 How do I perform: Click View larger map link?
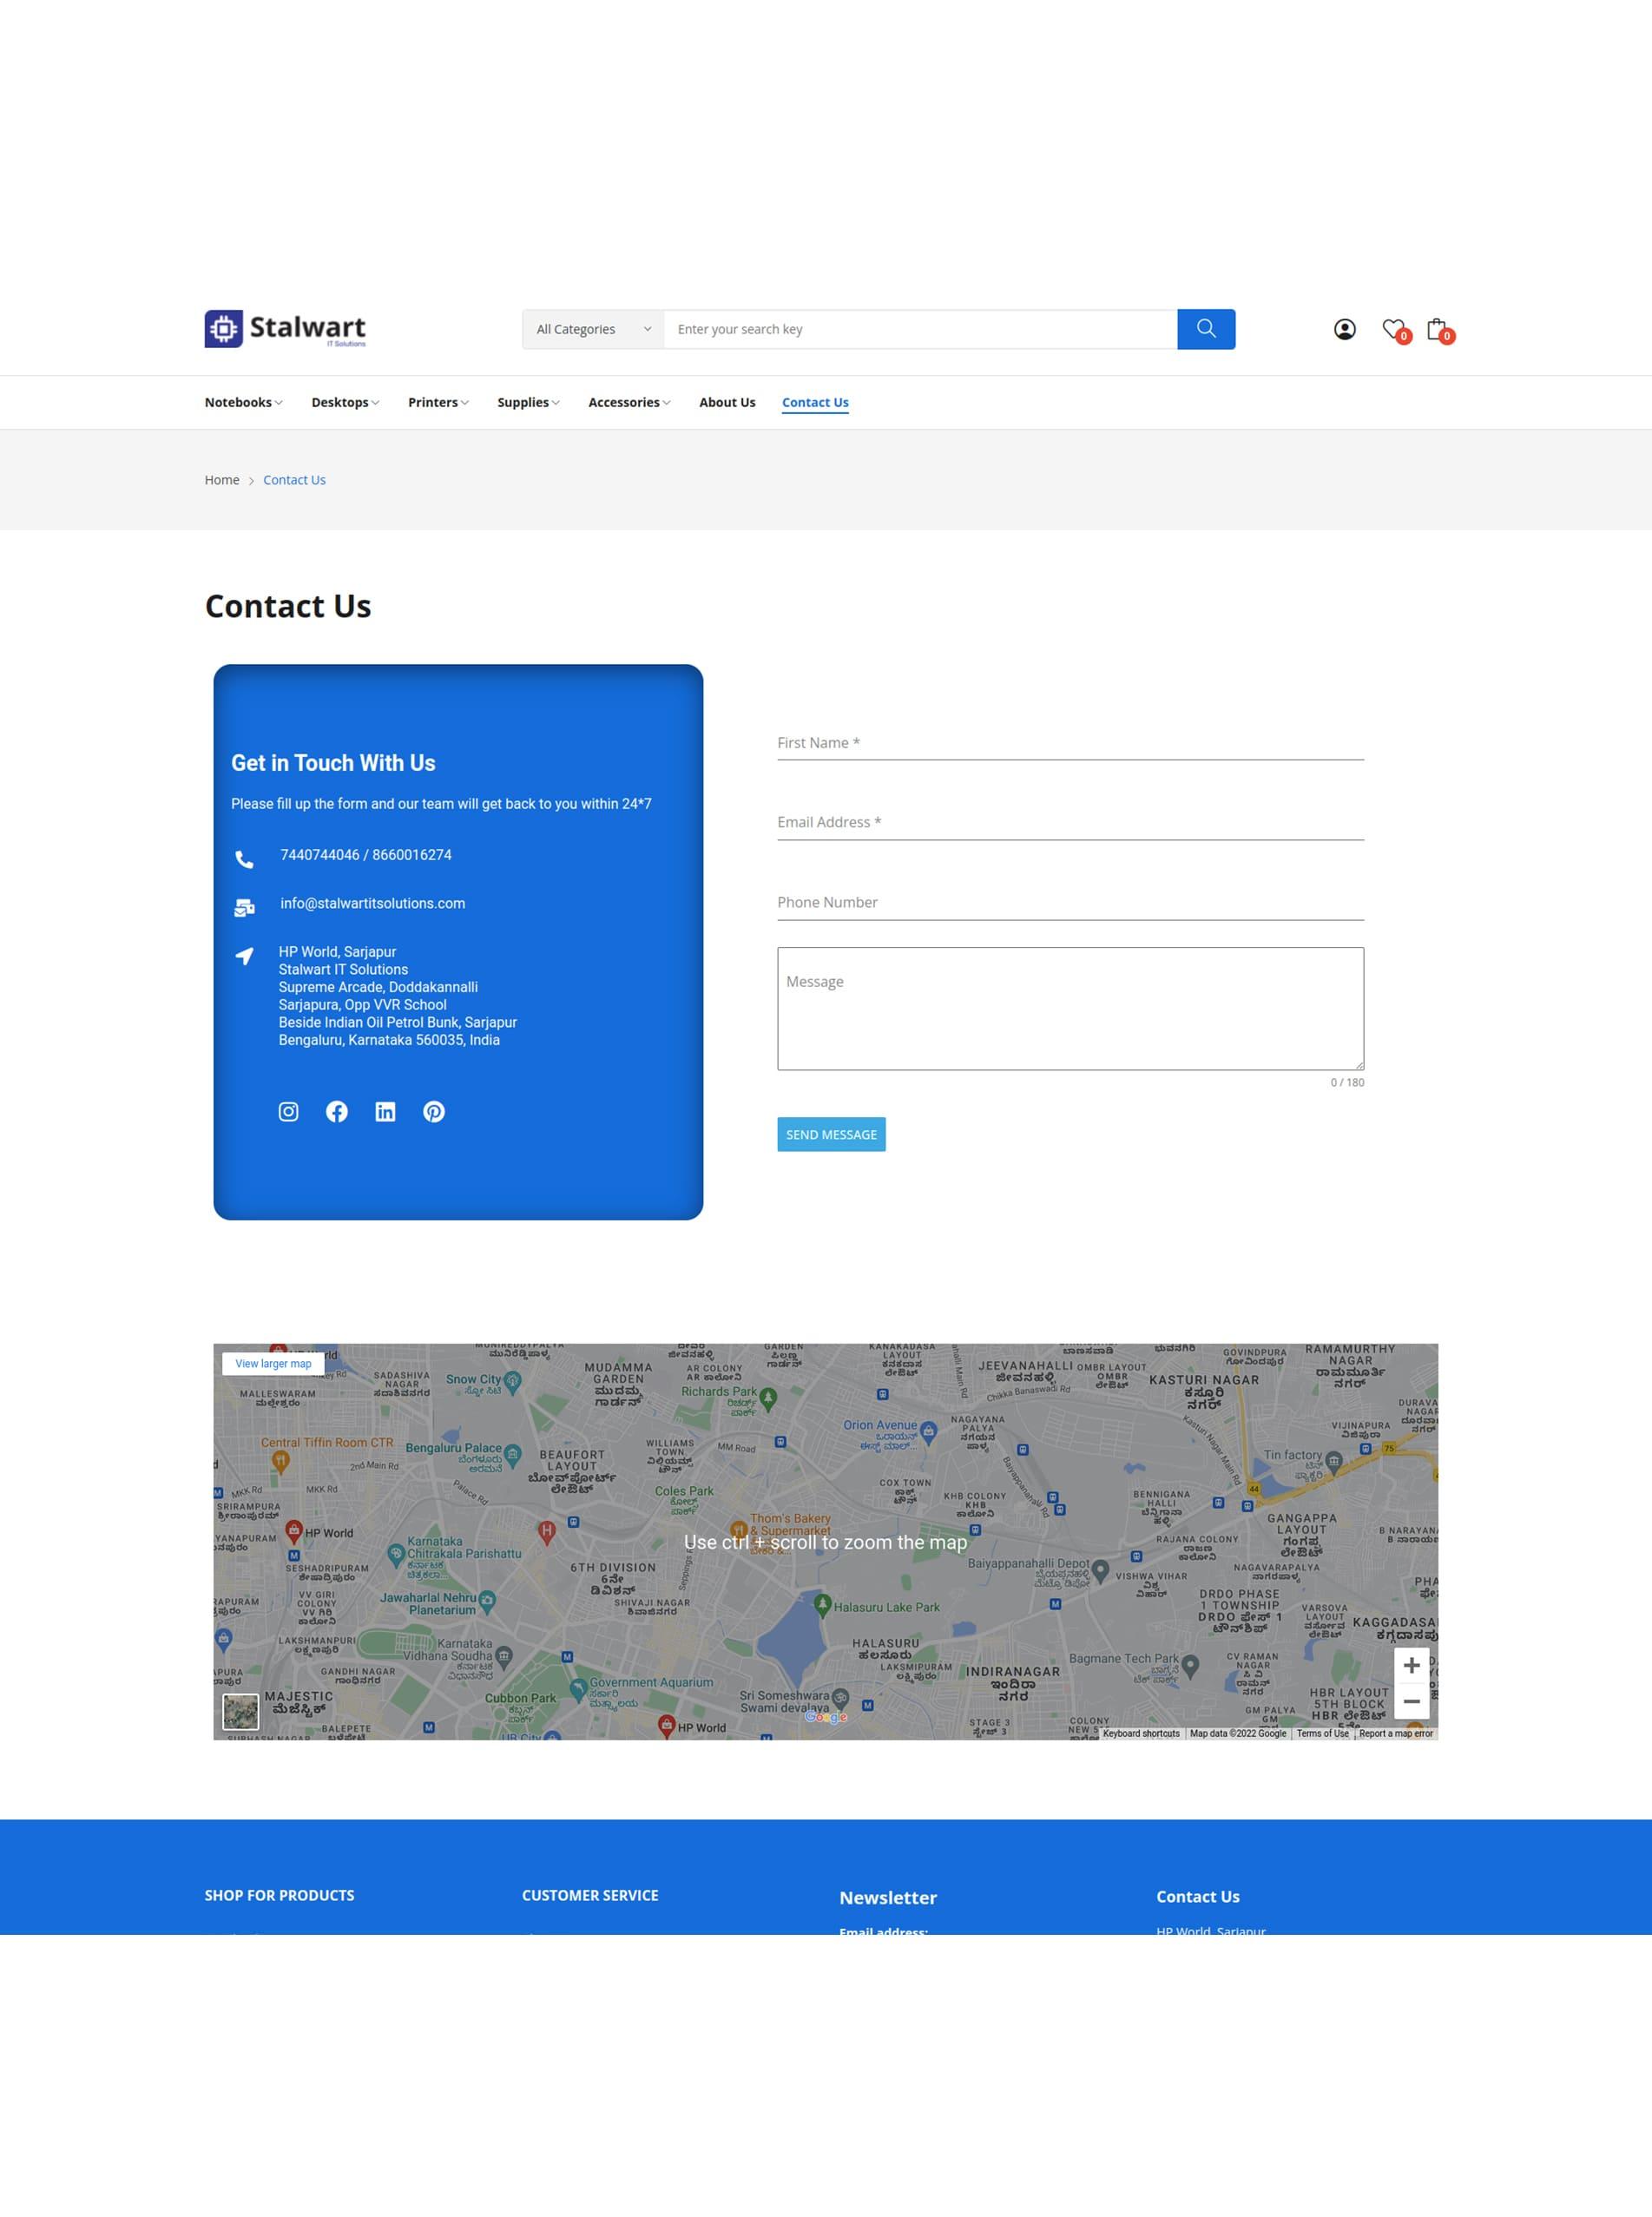[x=273, y=1363]
